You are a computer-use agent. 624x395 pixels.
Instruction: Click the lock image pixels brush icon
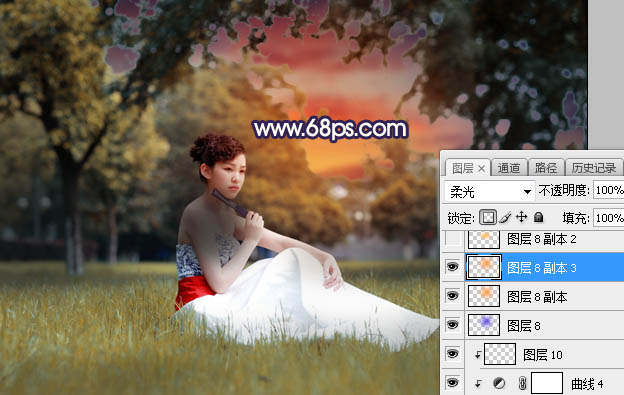point(505,218)
